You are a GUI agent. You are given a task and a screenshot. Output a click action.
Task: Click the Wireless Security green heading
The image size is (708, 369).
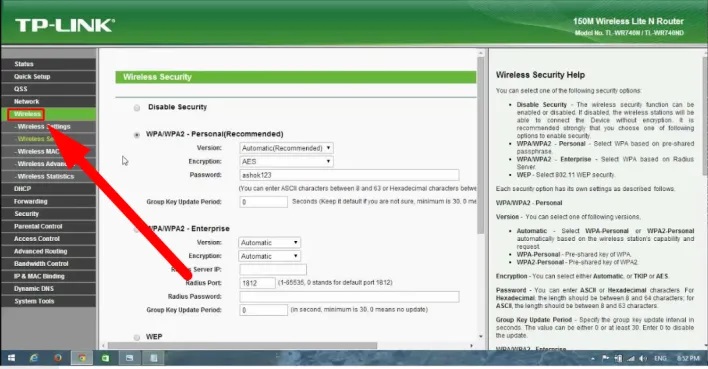[x=157, y=77]
